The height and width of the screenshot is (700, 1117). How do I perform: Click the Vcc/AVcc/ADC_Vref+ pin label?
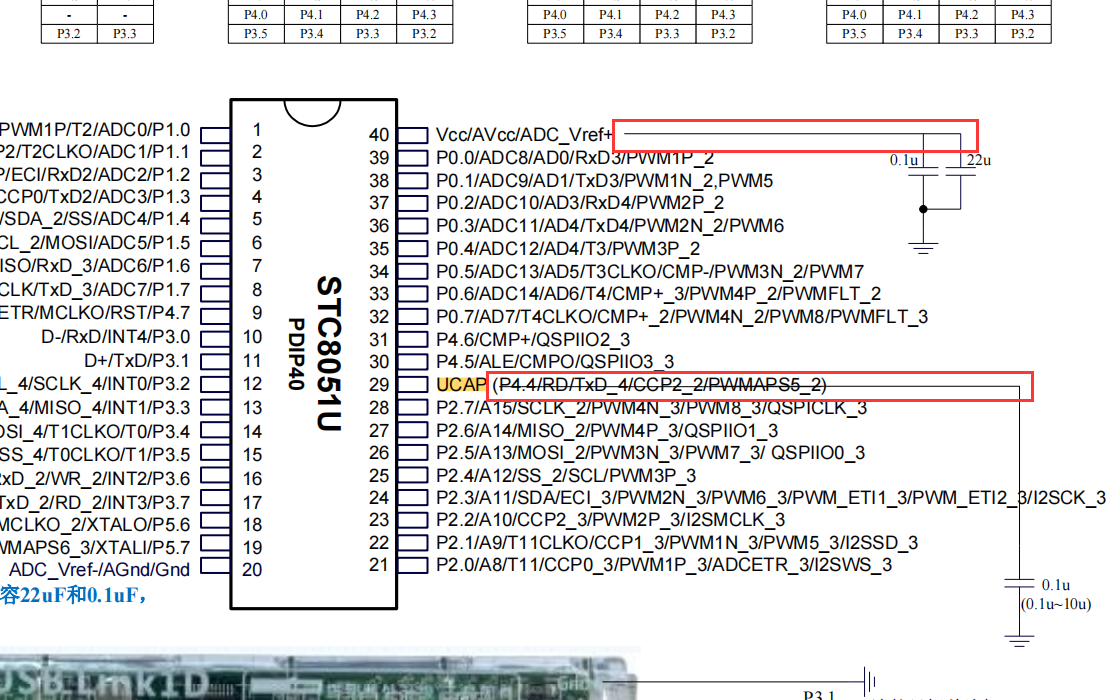coord(524,135)
